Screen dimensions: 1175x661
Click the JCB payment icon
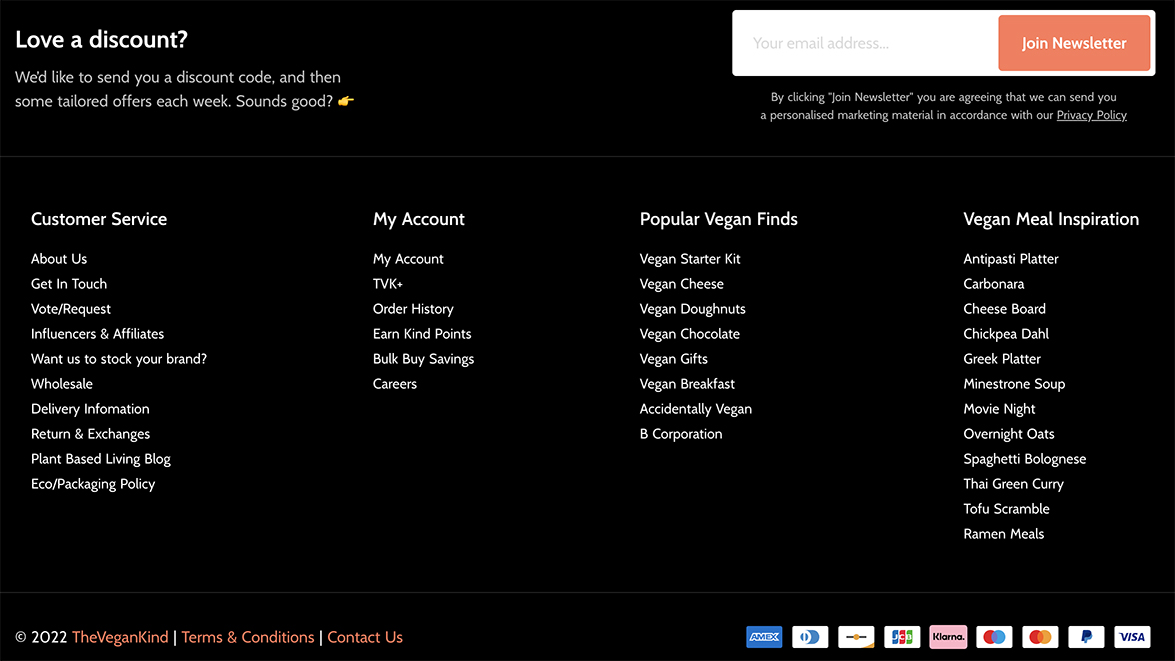pos(902,637)
